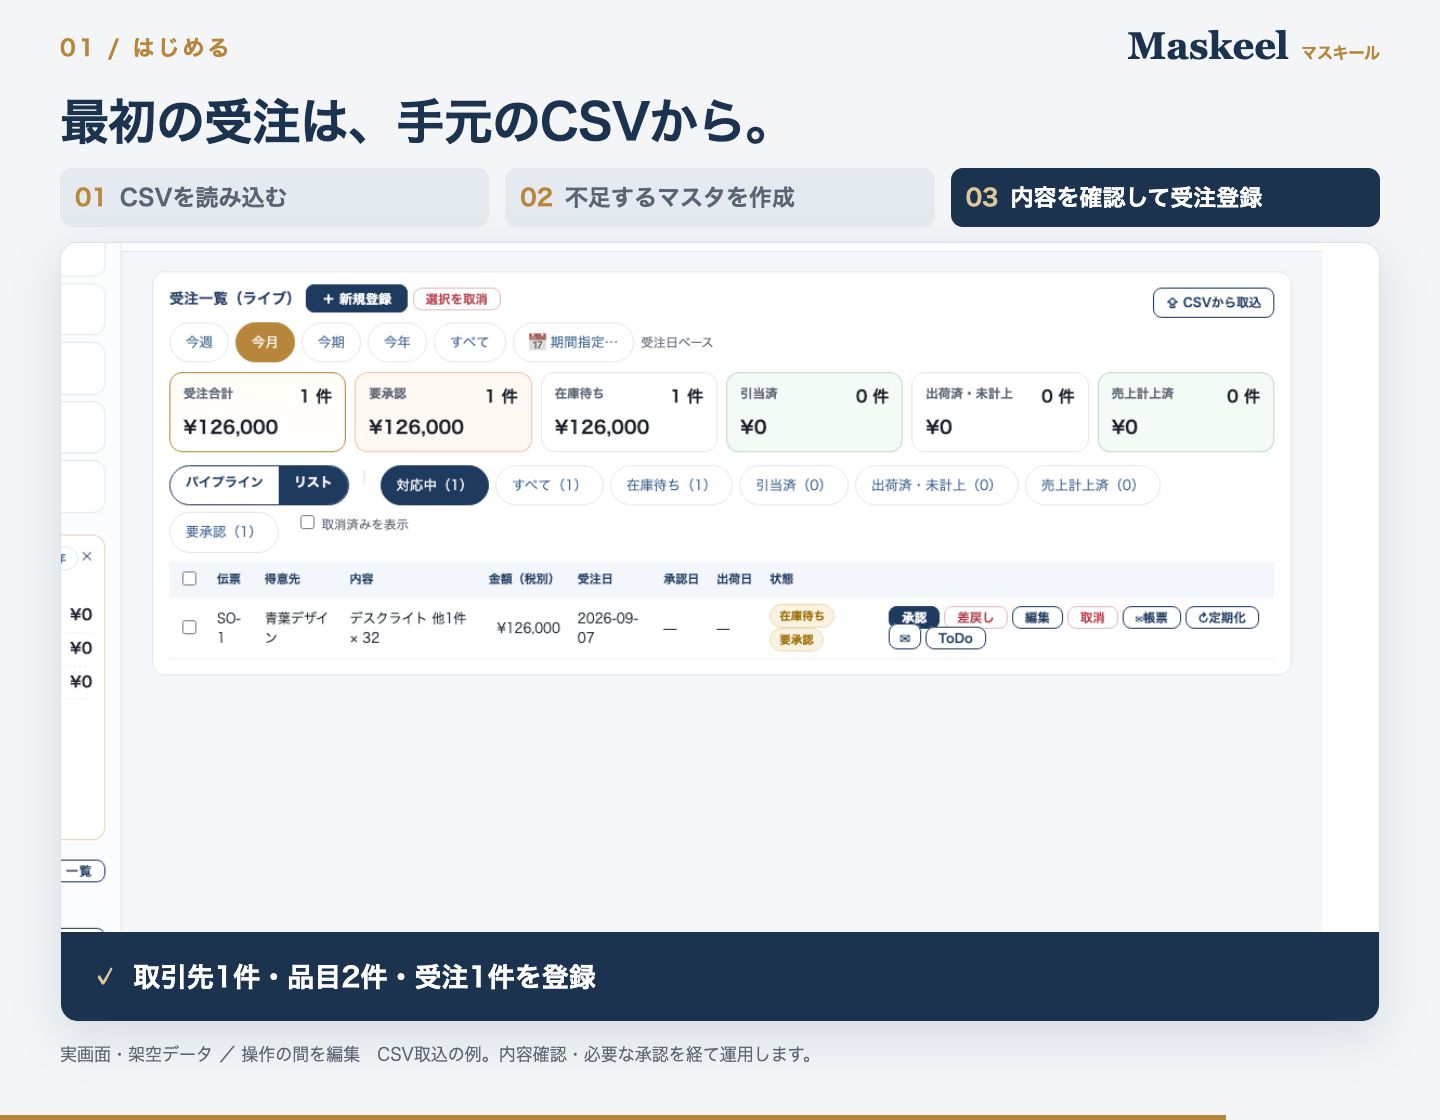Close the left panel with X icon

(x=87, y=556)
